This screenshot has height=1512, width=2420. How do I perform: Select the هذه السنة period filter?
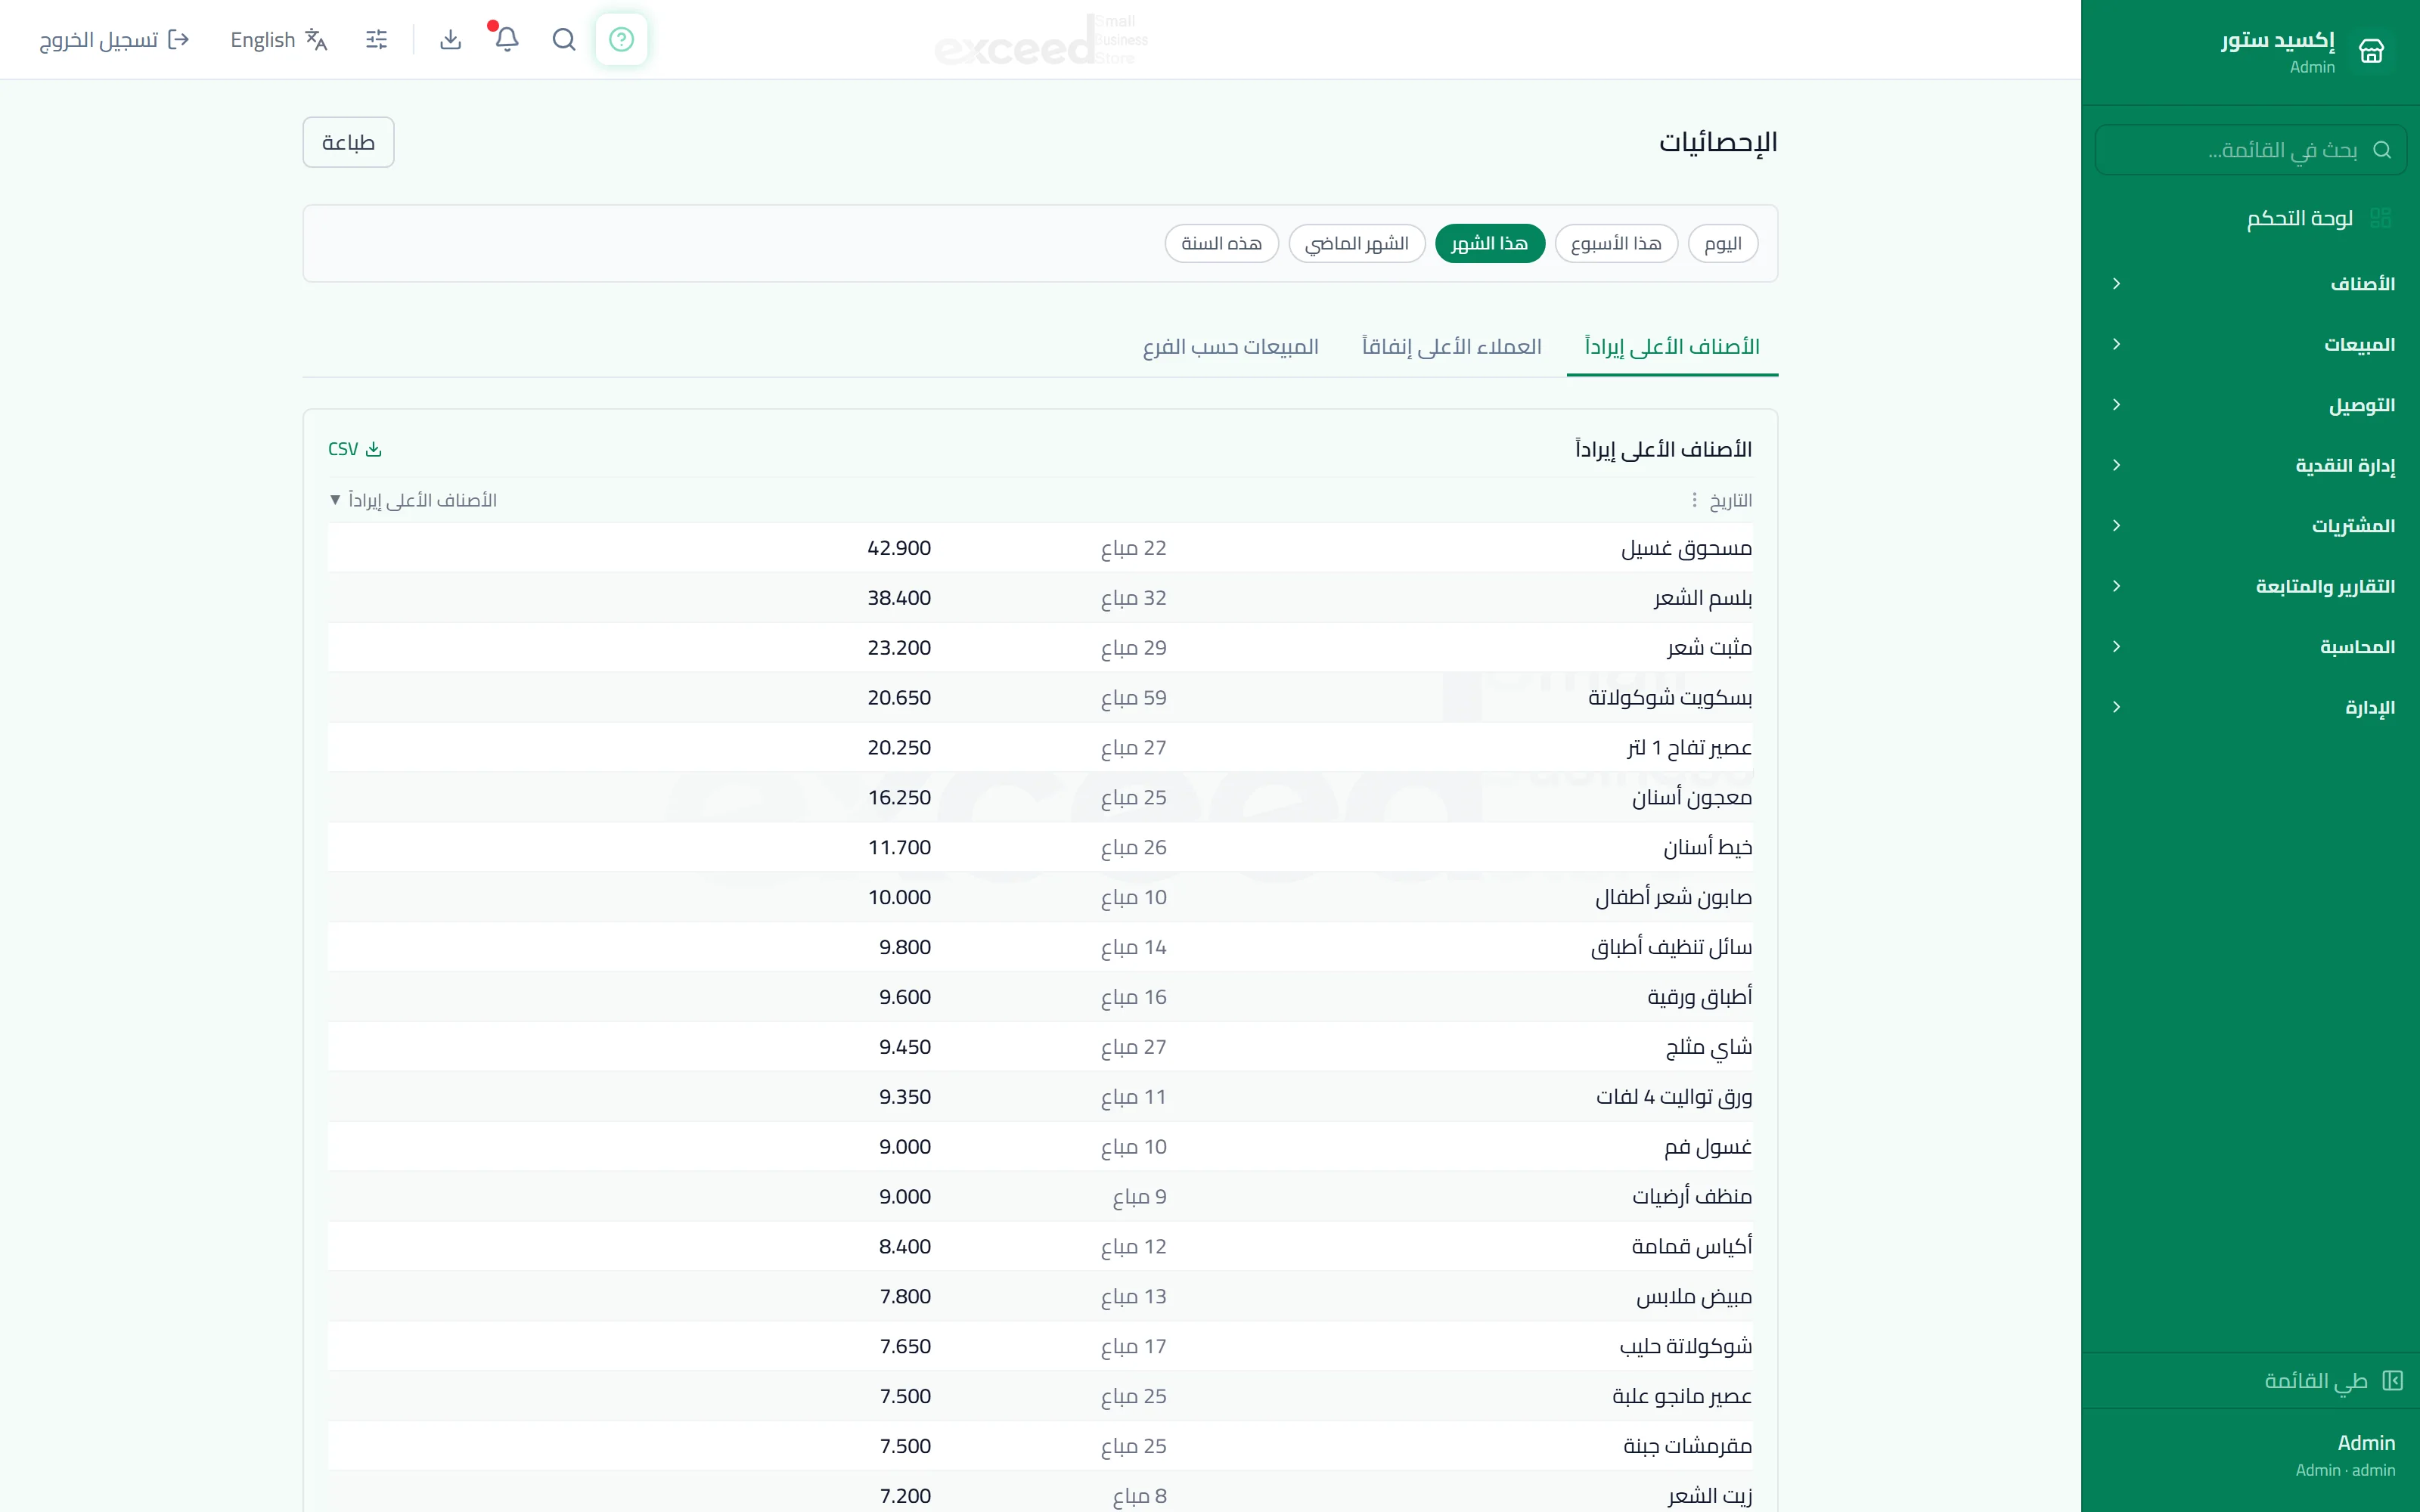[1221, 243]
